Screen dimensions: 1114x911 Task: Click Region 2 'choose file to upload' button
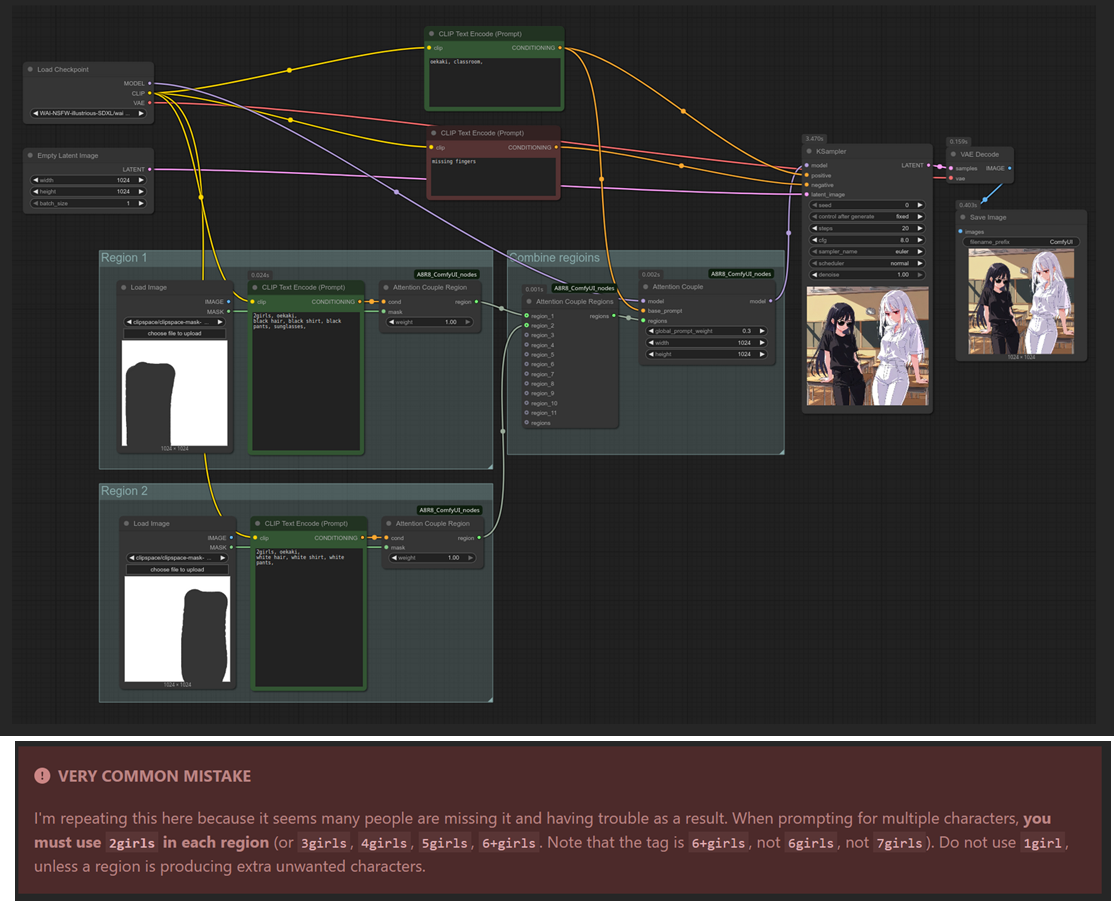click(178, 569)
